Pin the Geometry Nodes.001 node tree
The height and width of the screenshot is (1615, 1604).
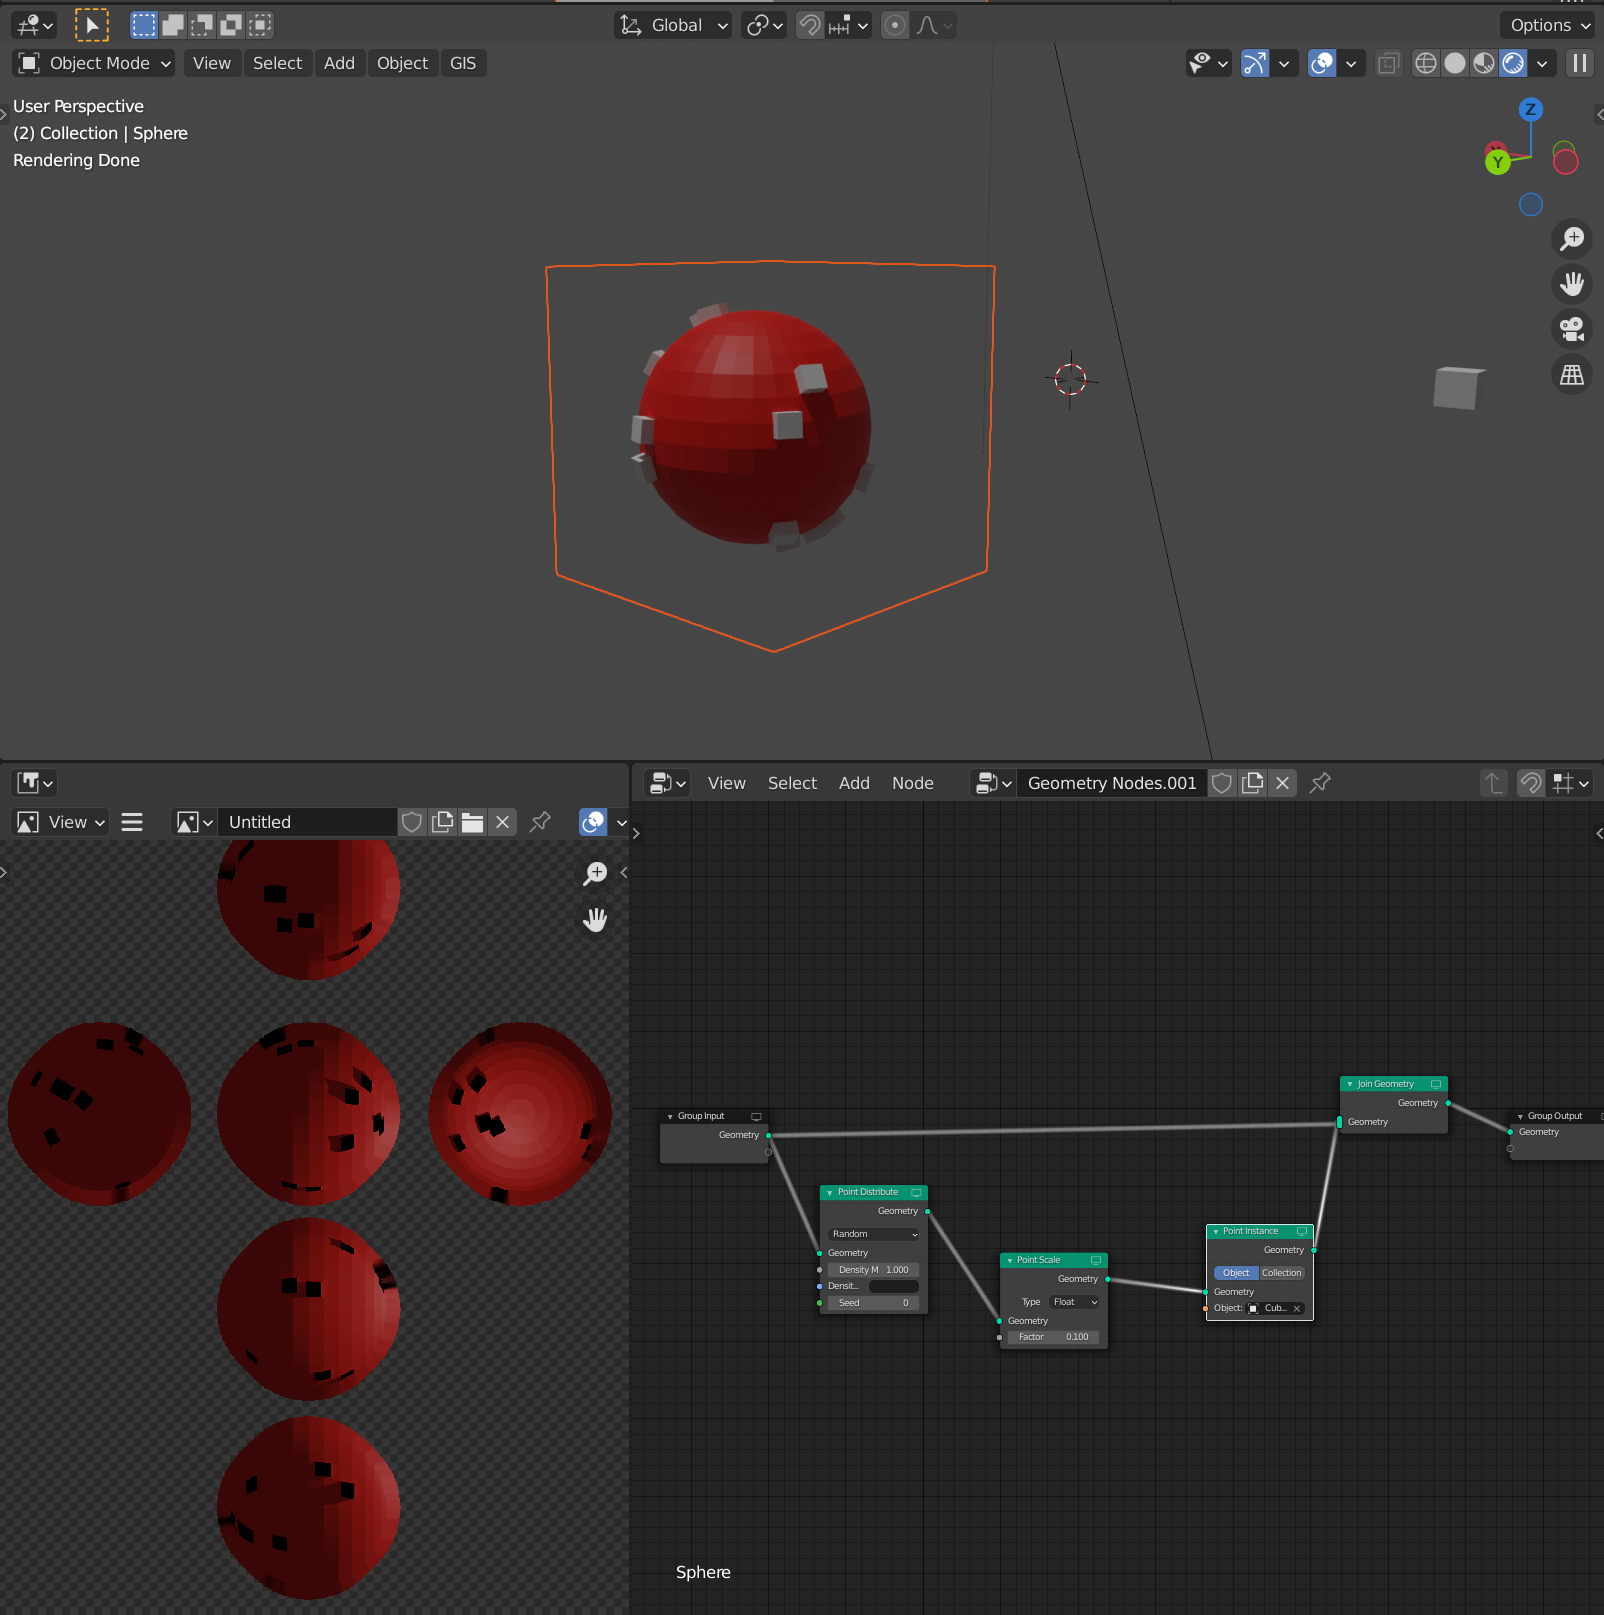pyautogui.click(x=1320, y=783)
